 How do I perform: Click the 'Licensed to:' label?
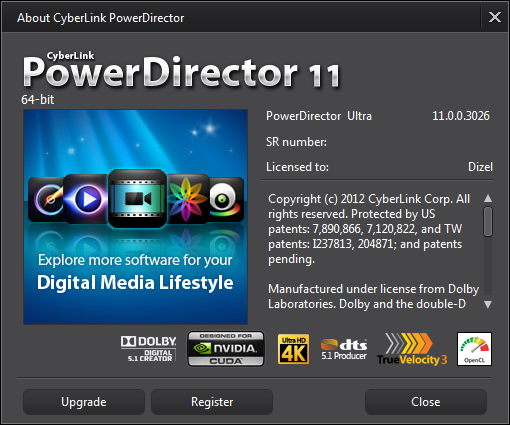pyautogui.click(x=297, y=167)
